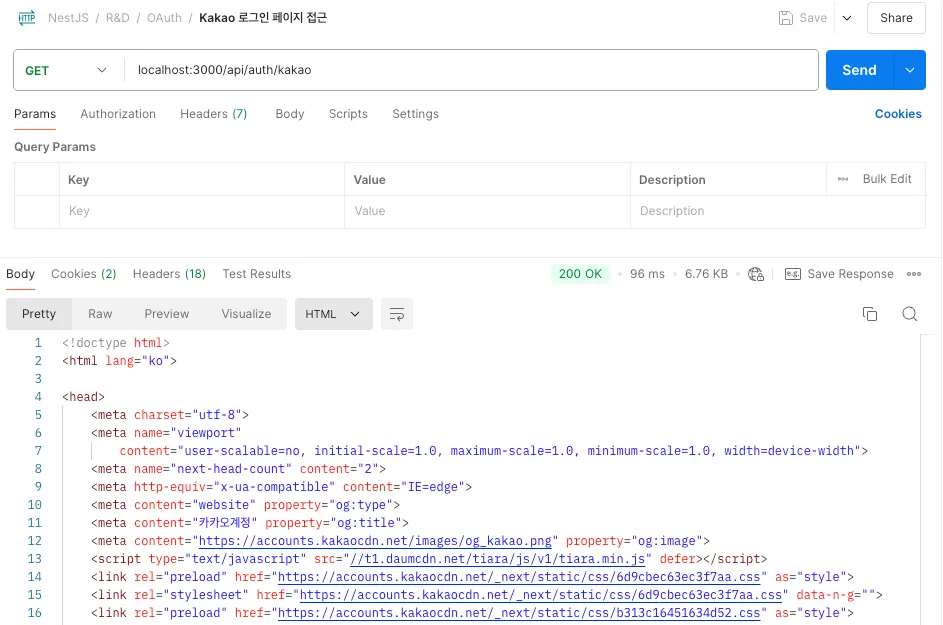Click the network globe lock icon
The image size is (943, 625).
[x=756, y=274]
